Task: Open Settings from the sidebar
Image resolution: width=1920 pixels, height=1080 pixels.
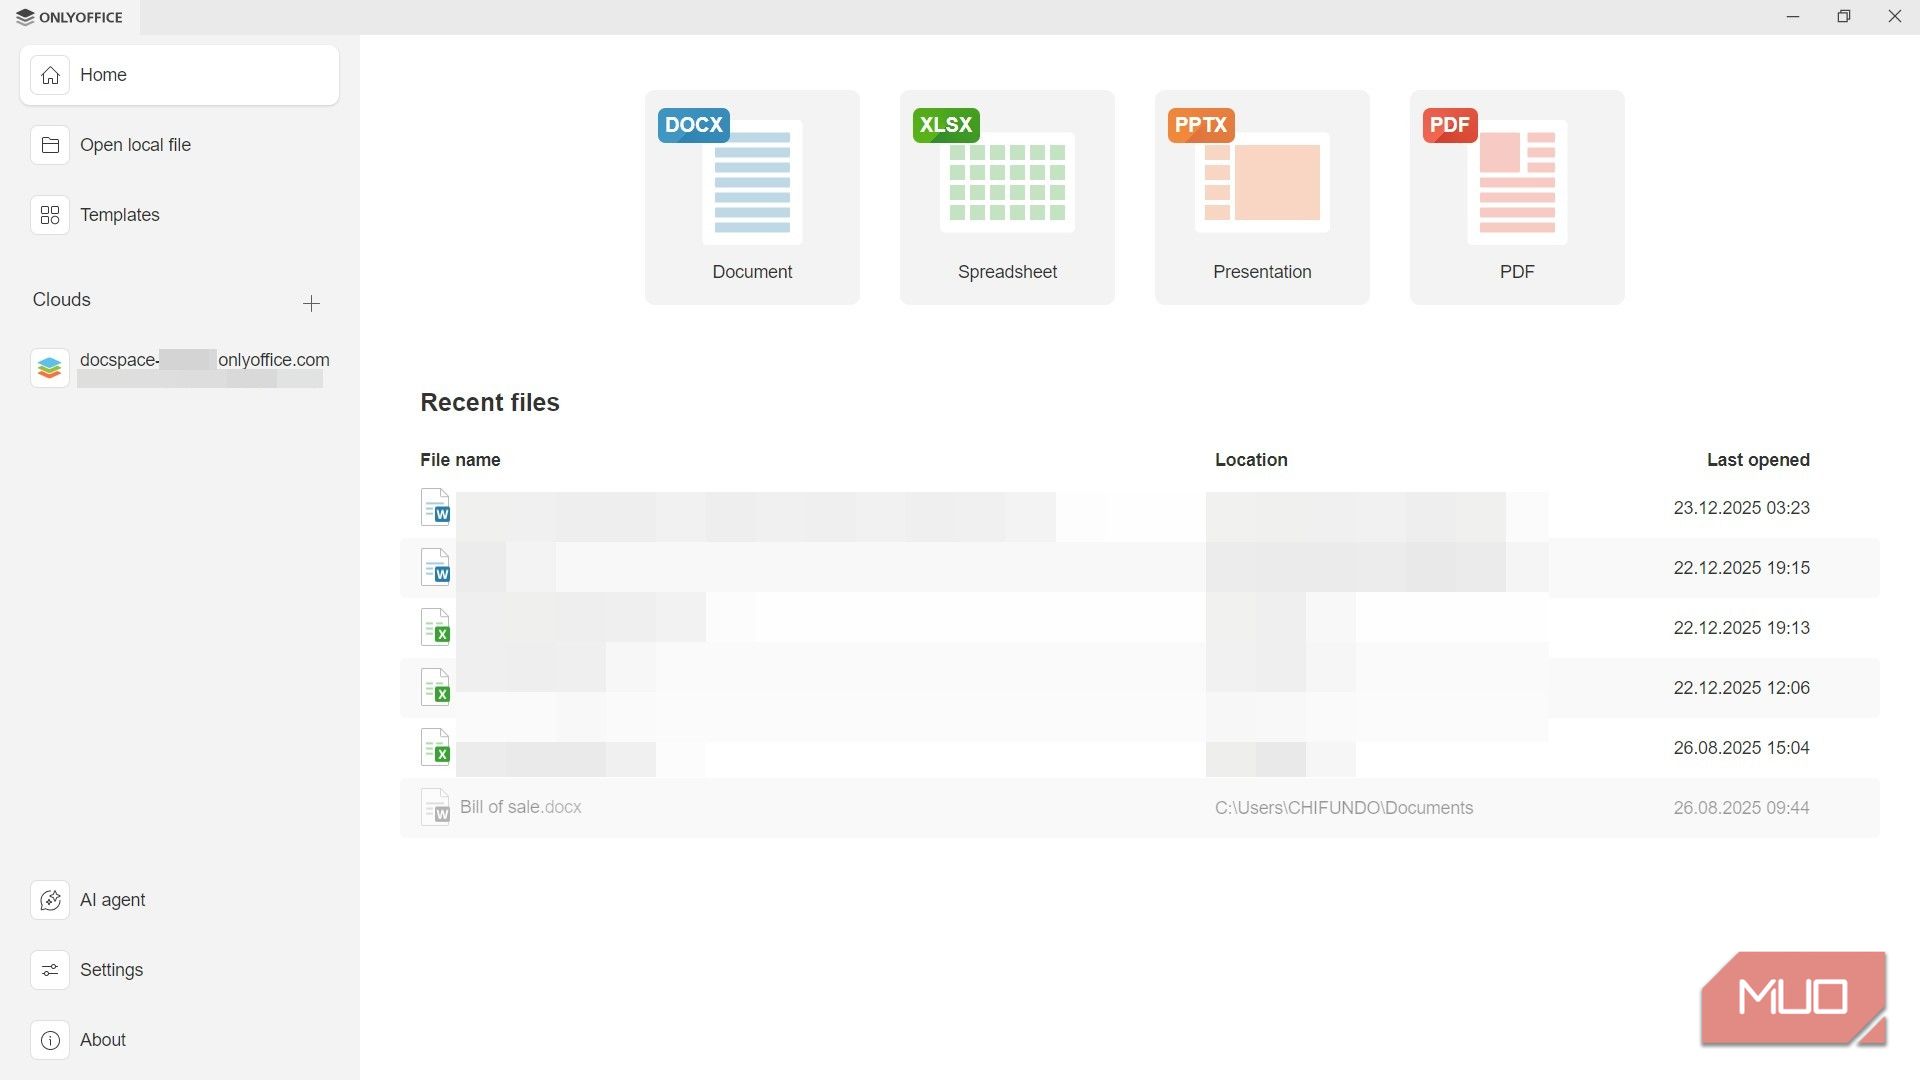Action: [179, 970]
